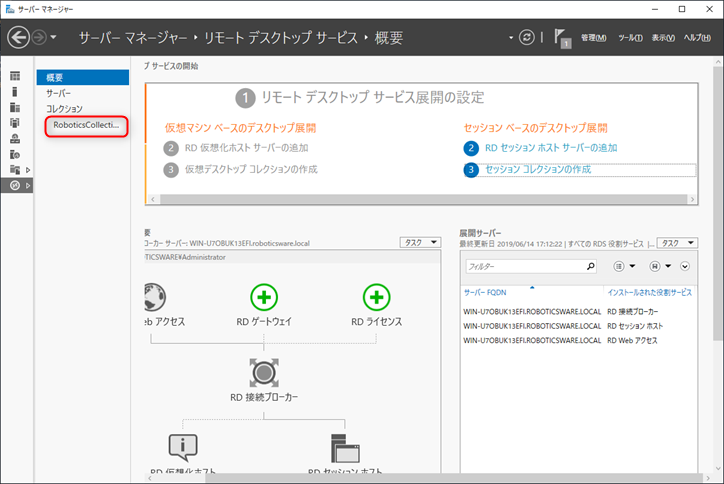Click the back navigation arrow
Screen dimensions: 724x484
[x=19, y=38]
